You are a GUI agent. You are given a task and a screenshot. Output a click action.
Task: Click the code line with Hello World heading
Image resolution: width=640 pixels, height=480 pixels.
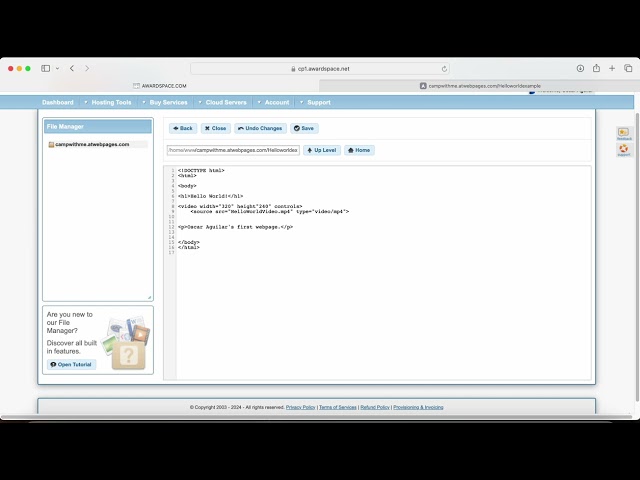pyautogui.click(x=211, y=196)
